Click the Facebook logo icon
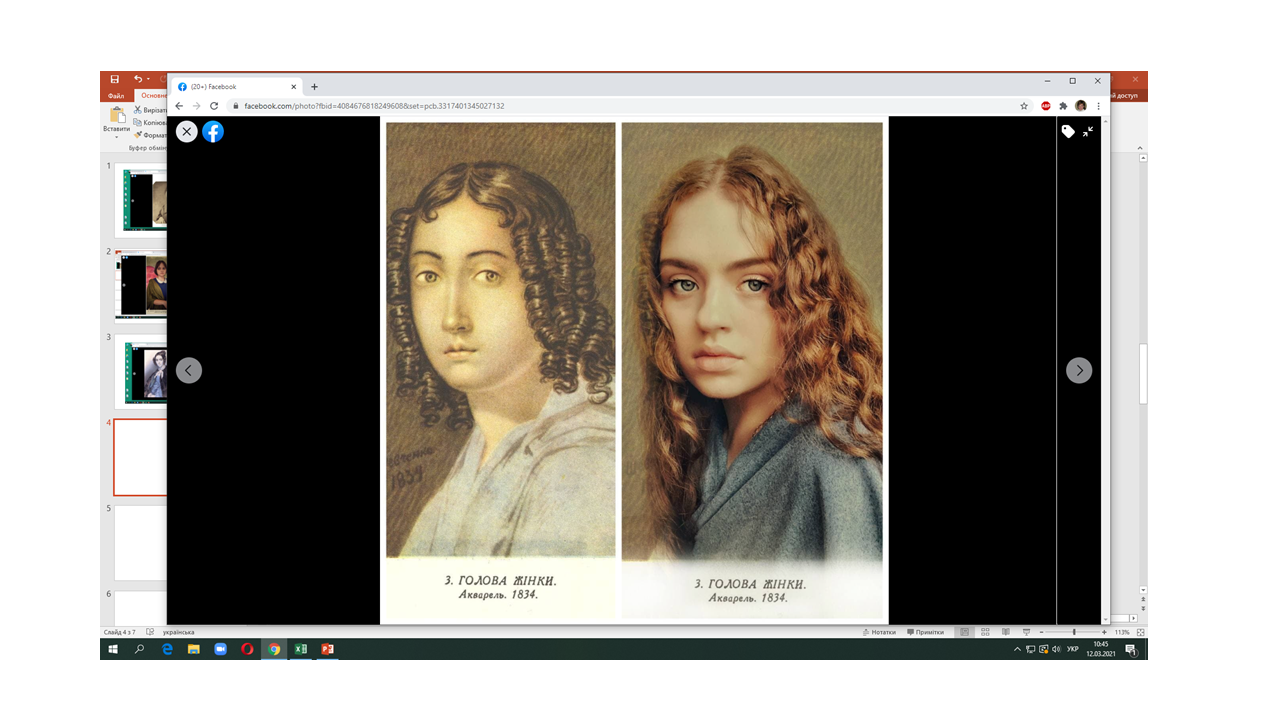This screenshot has width=1280, height=720. click(x=213, y=131)
